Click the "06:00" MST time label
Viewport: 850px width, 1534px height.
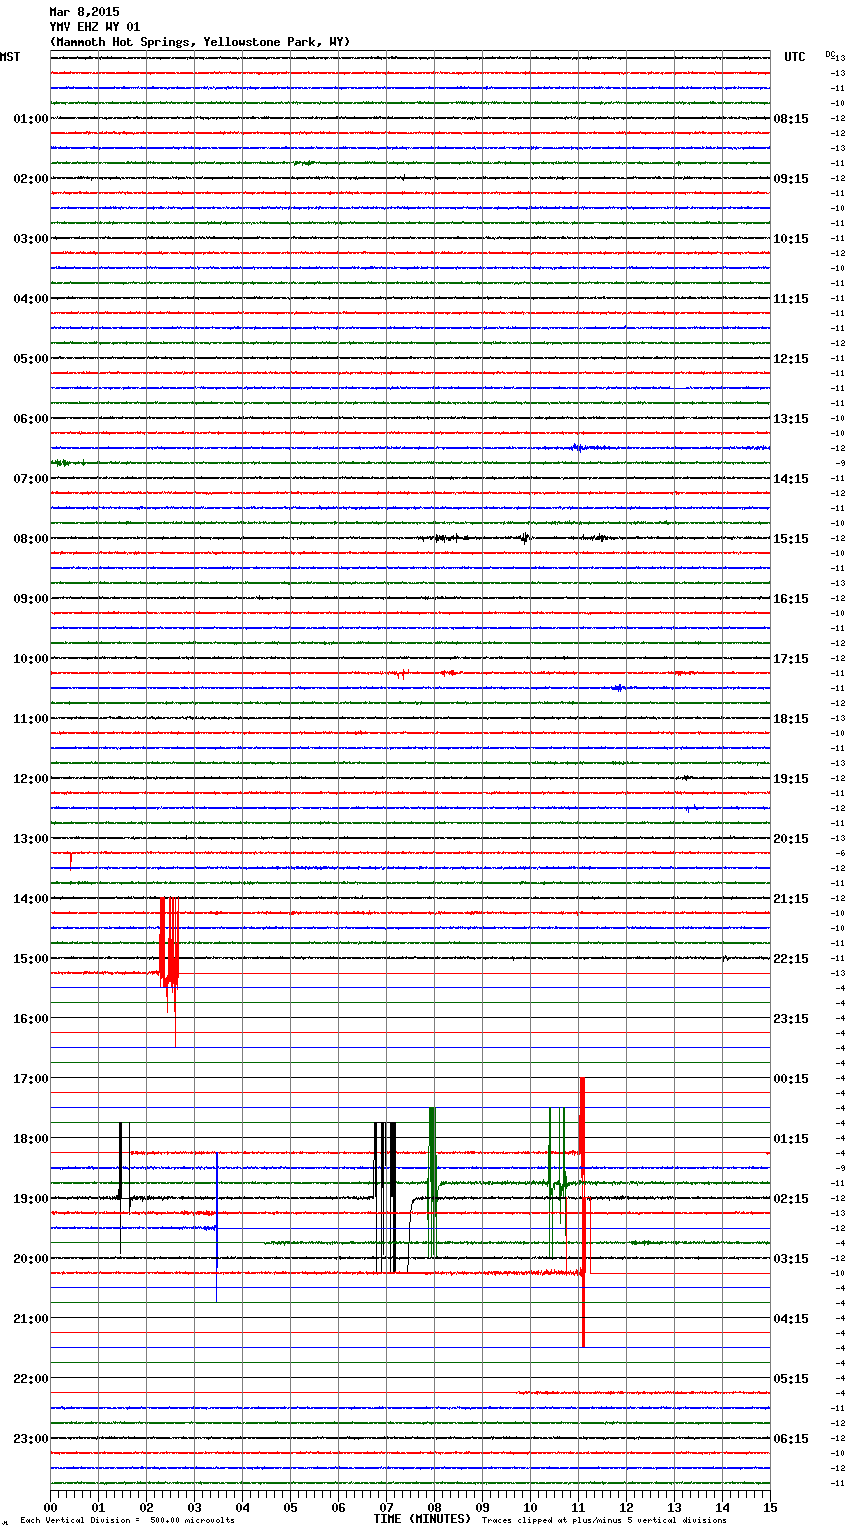pos(31,418)
